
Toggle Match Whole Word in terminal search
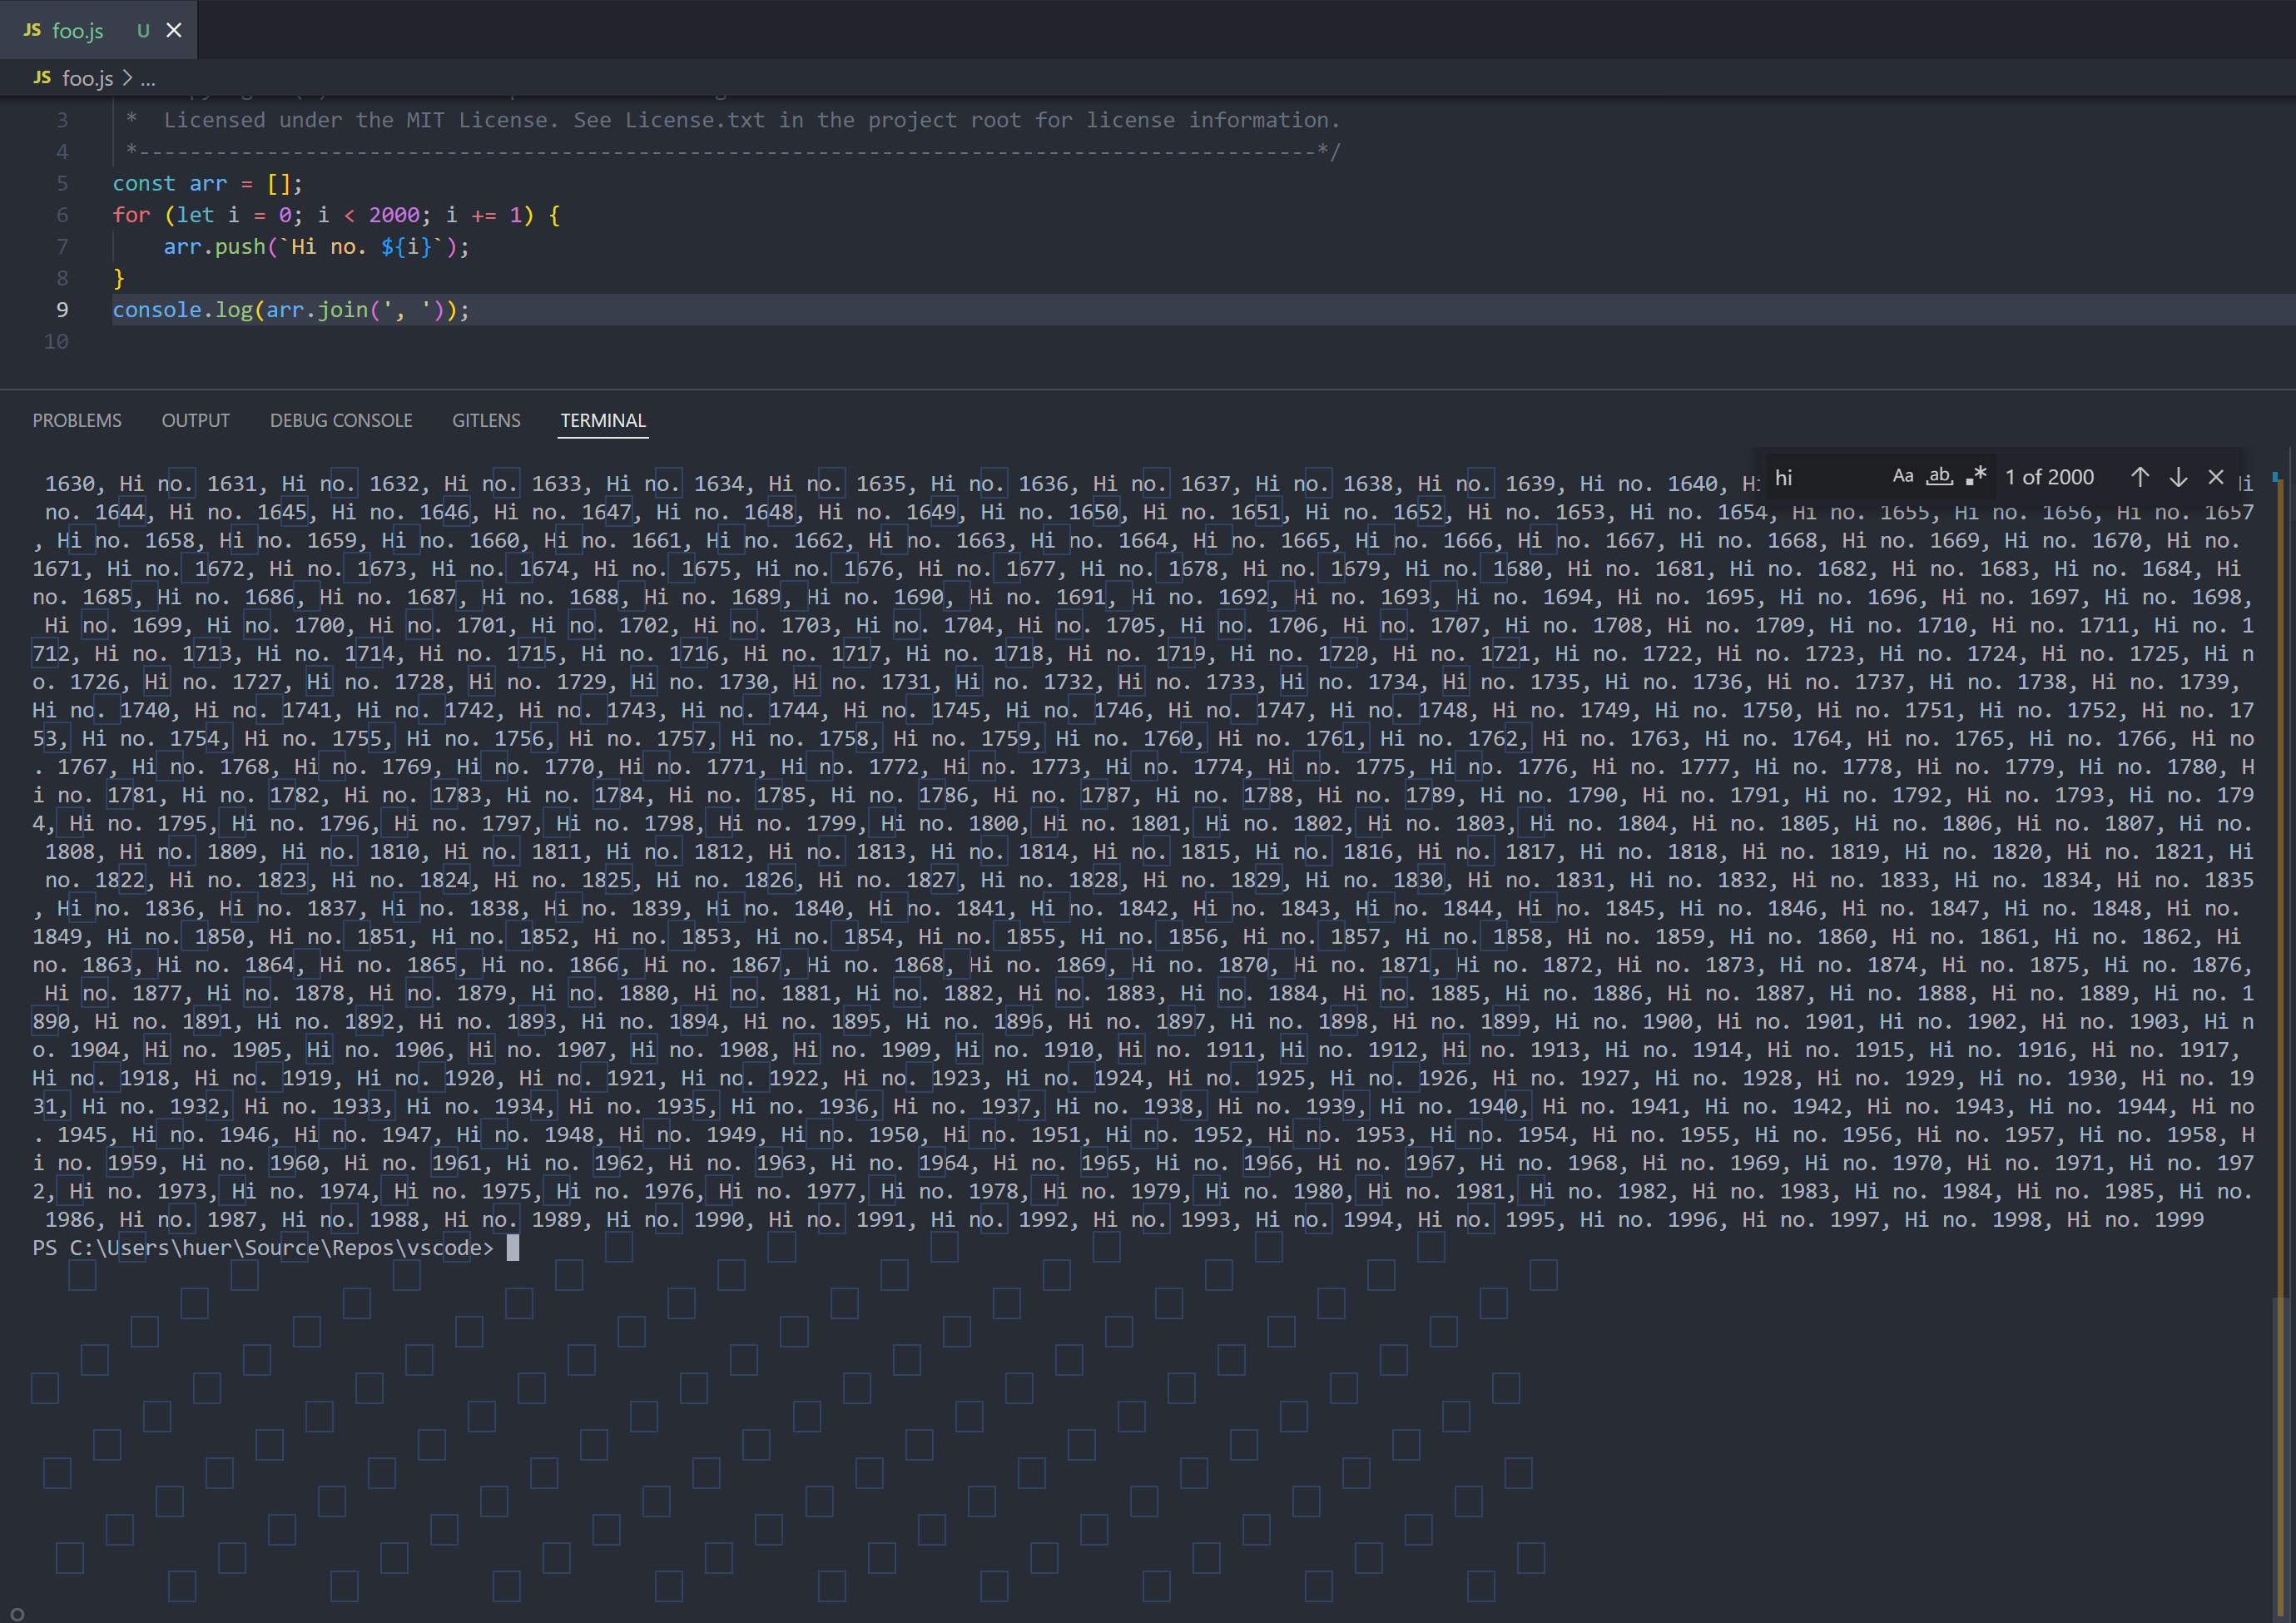tap(1939, 476)
